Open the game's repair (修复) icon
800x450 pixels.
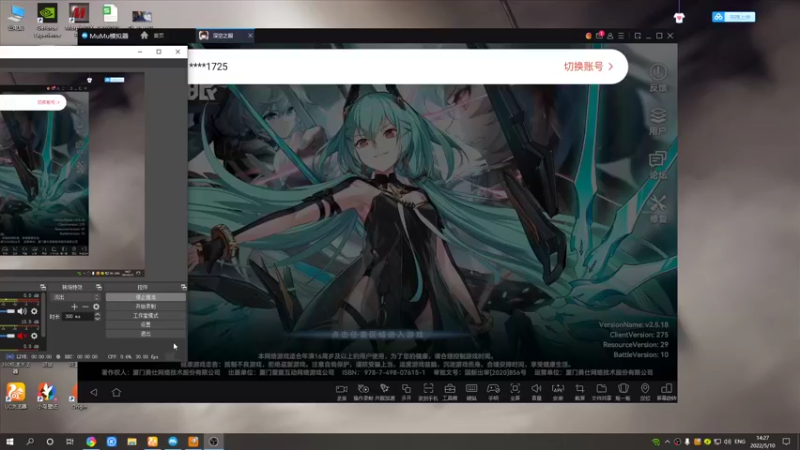pos(658,209)
